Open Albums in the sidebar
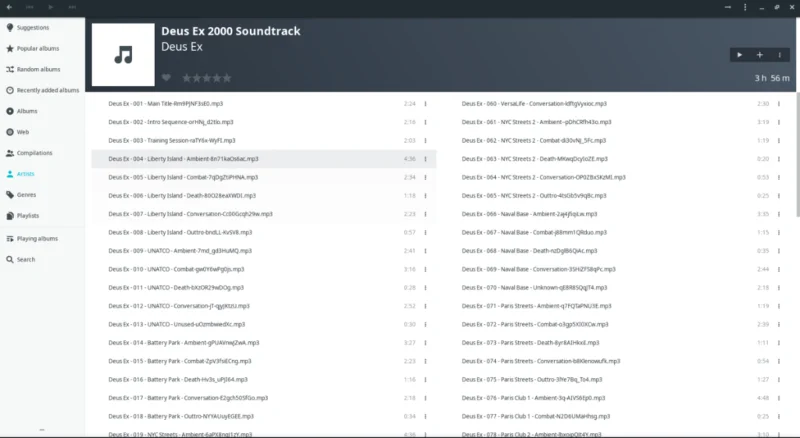The height and width of the screenshot is (438, 800). [42, 111]
